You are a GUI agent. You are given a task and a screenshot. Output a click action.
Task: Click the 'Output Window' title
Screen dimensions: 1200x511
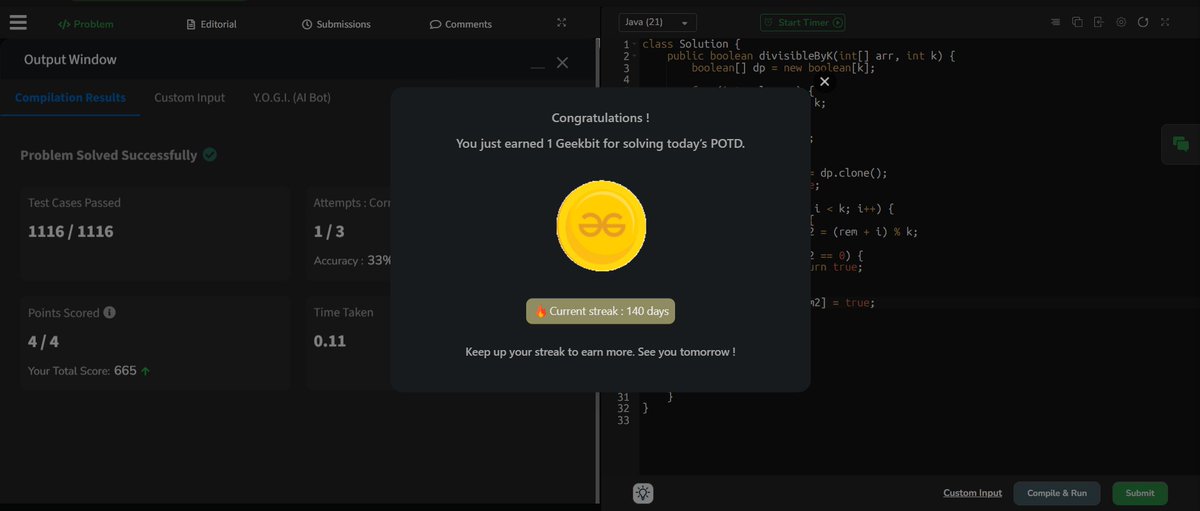tap(70, 60)
